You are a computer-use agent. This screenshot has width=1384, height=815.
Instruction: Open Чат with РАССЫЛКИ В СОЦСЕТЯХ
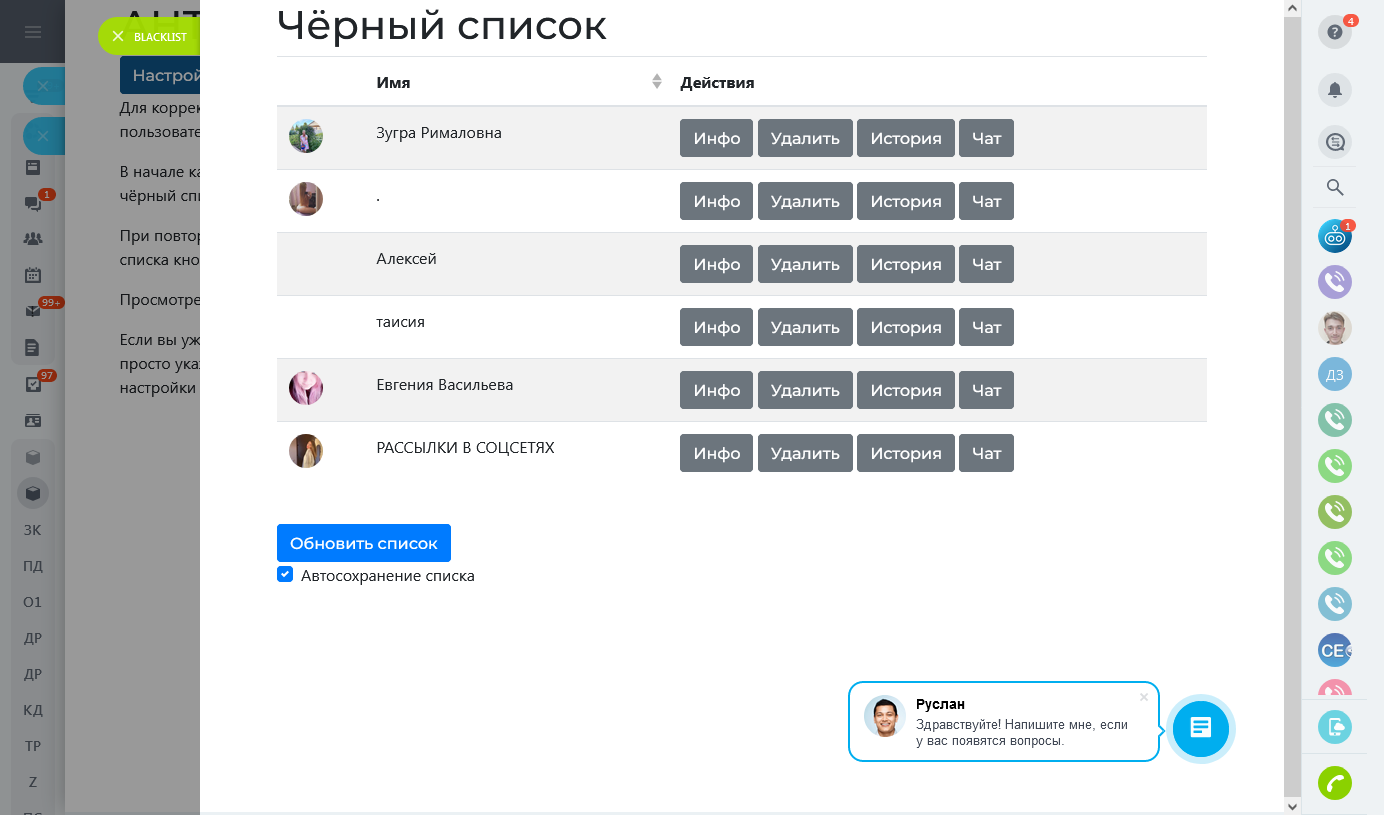(986, 453)
